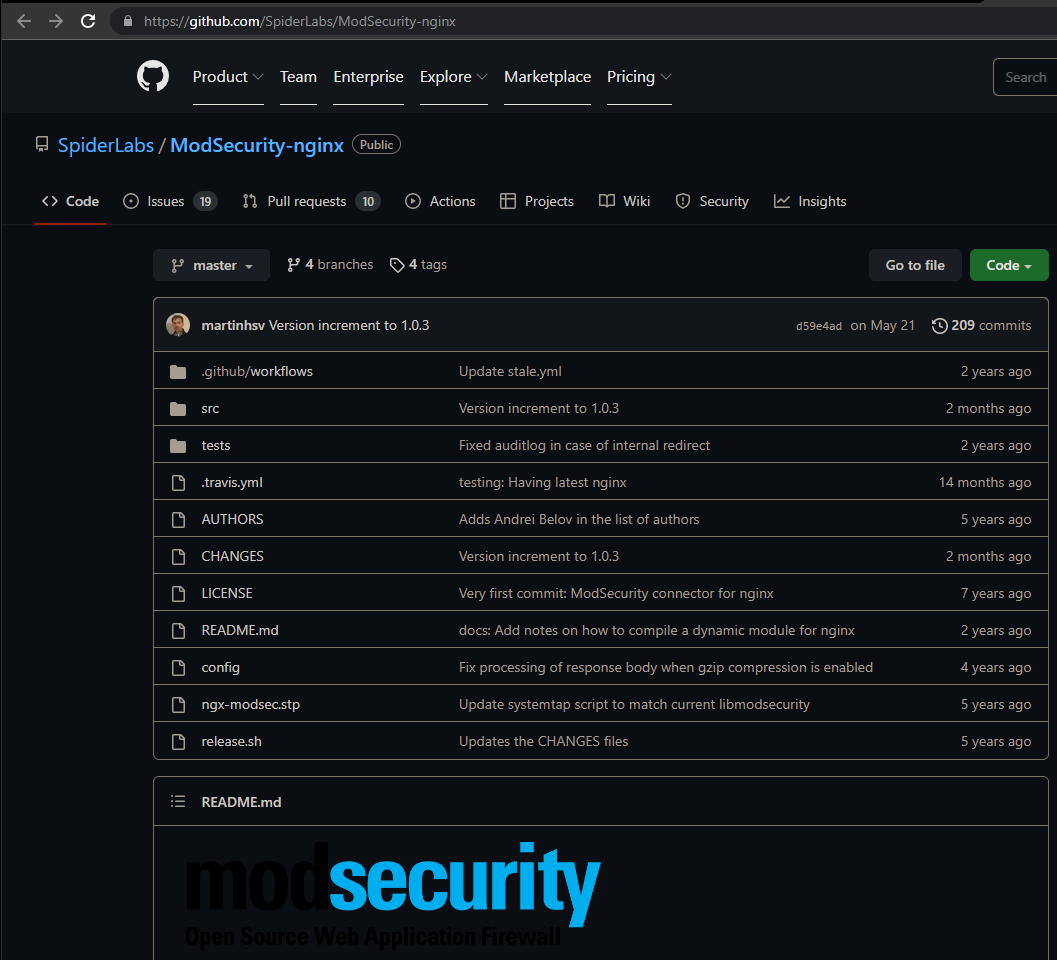Switch to the Projects tab

point(537,201)
